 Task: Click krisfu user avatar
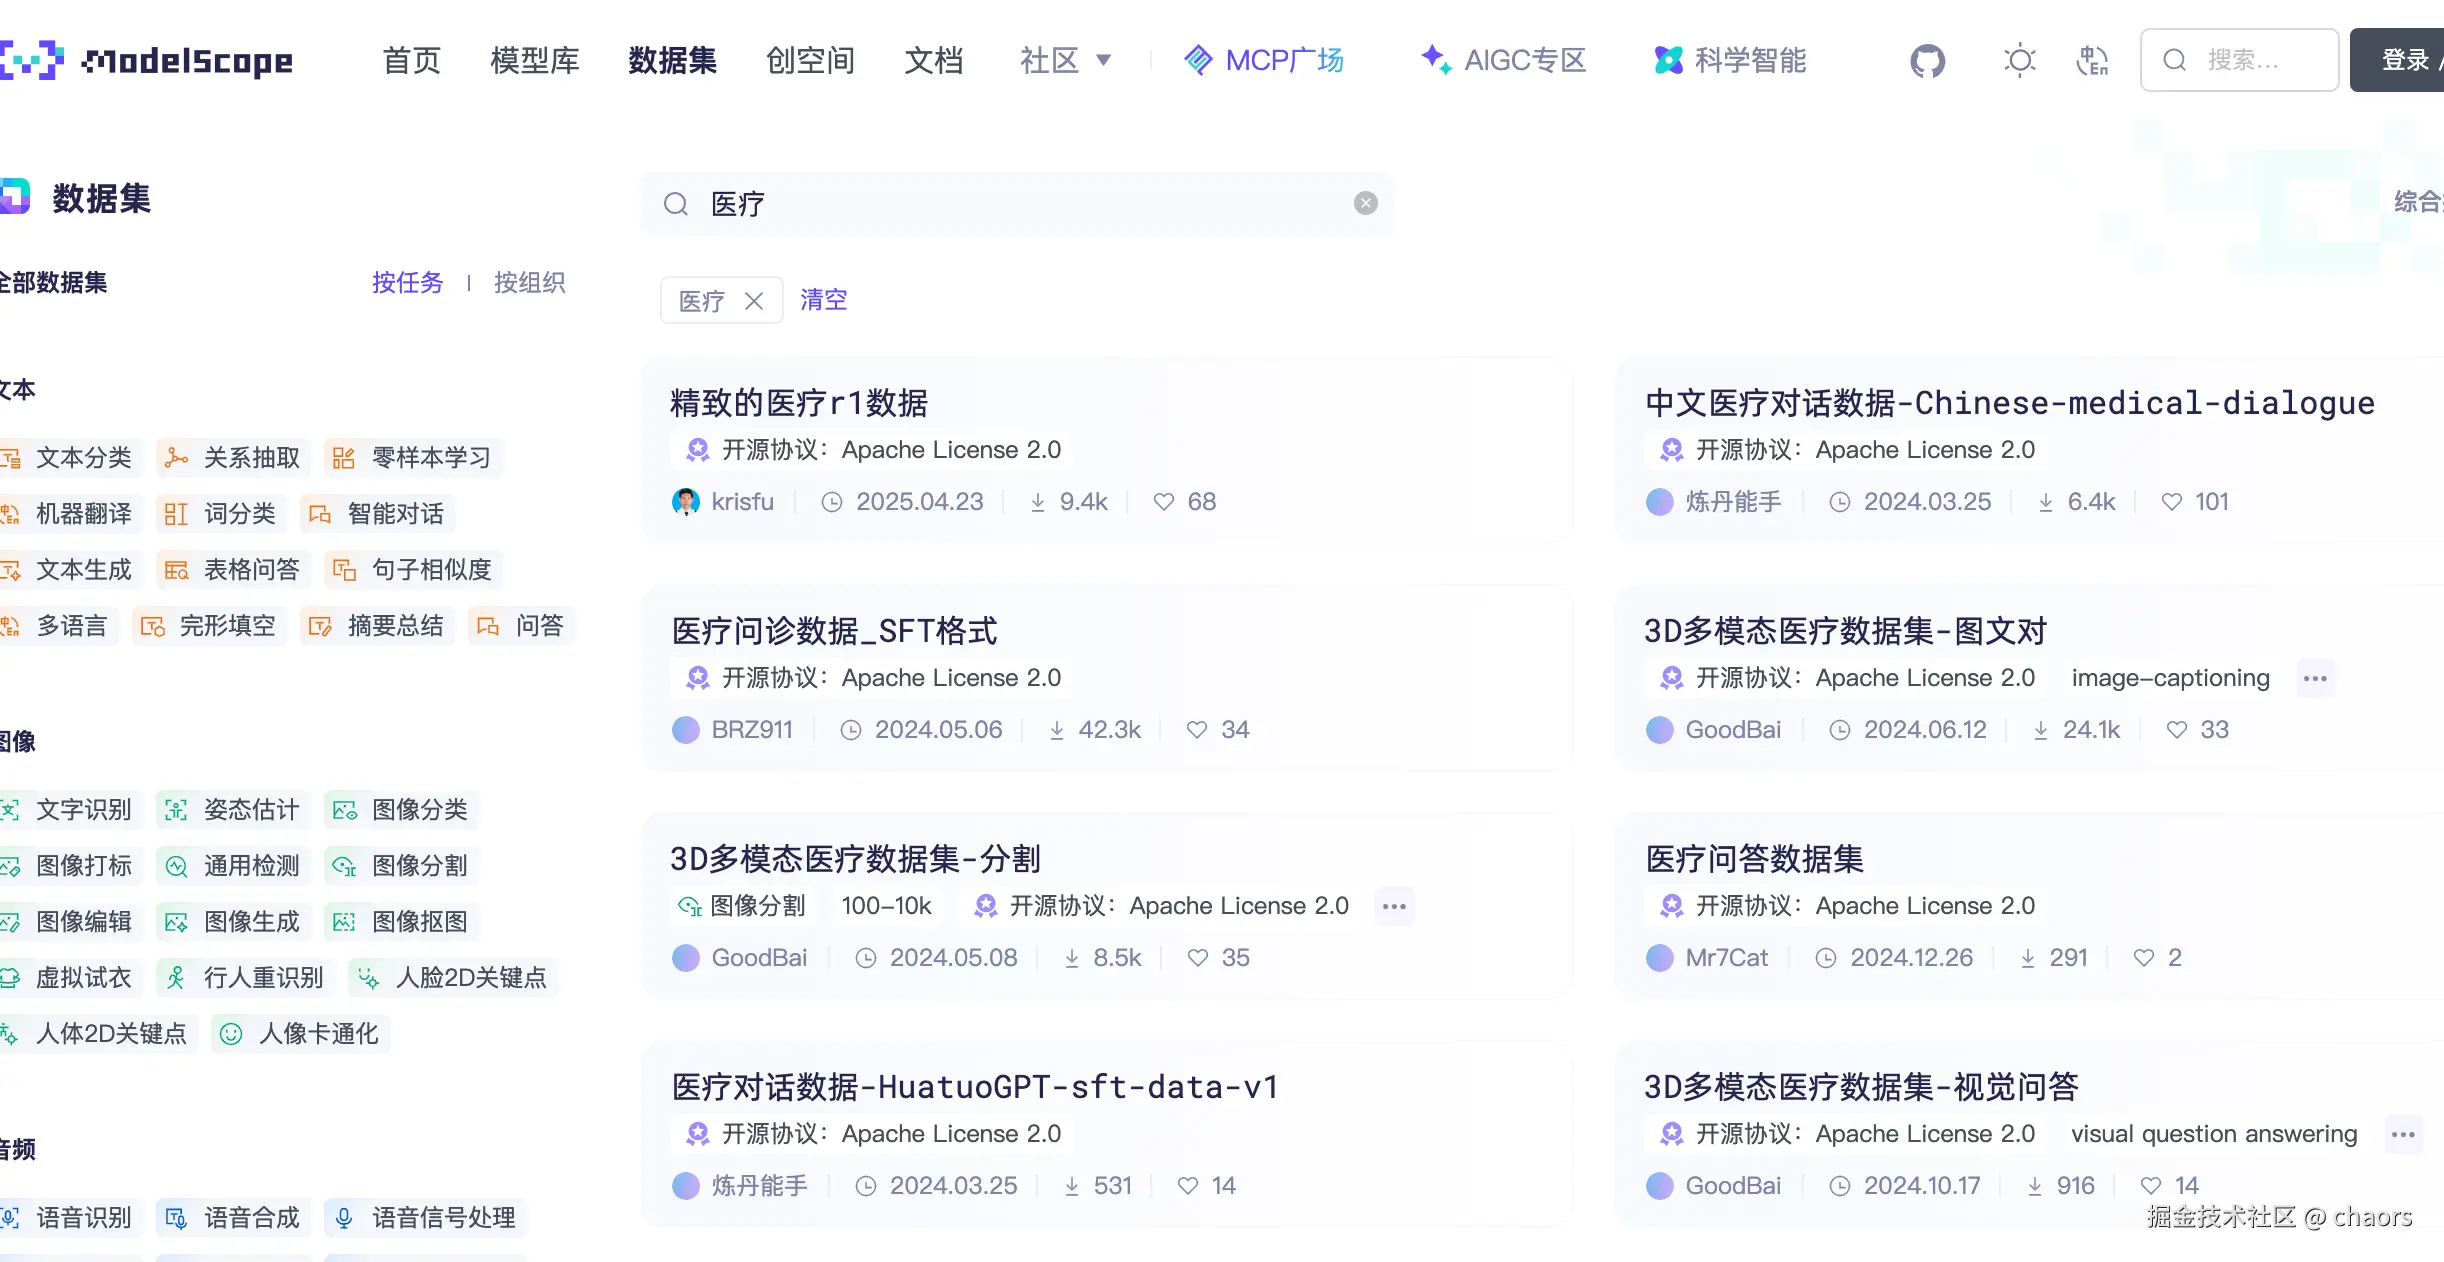coord(686,502)
